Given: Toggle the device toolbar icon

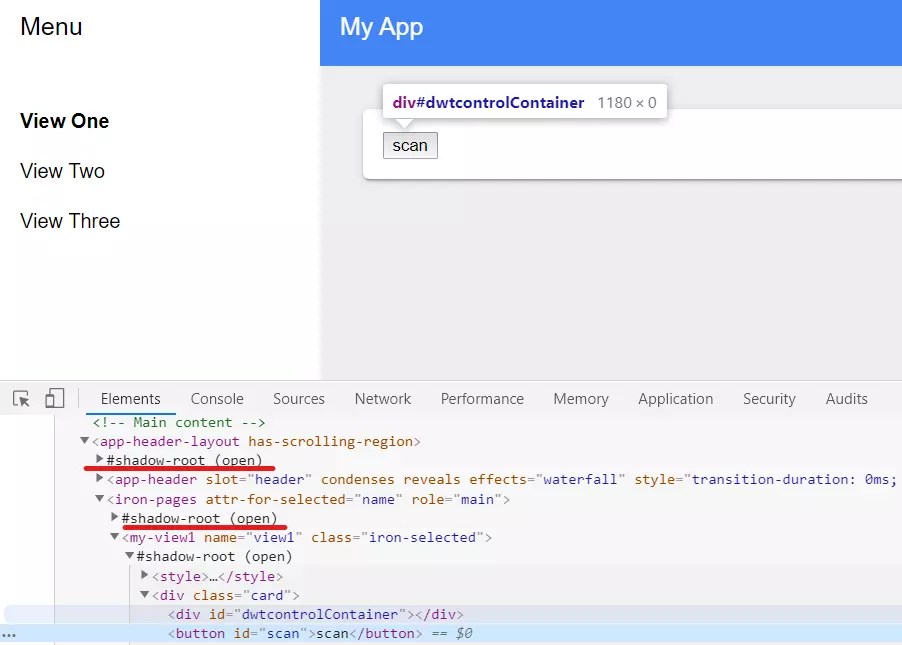Looking at the screenshot, I should [55, 398].
